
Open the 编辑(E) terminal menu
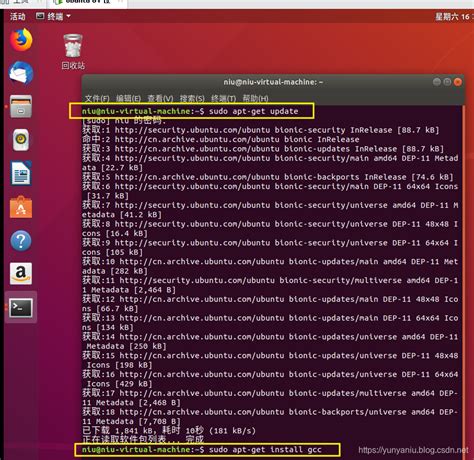tap(128, 98)
